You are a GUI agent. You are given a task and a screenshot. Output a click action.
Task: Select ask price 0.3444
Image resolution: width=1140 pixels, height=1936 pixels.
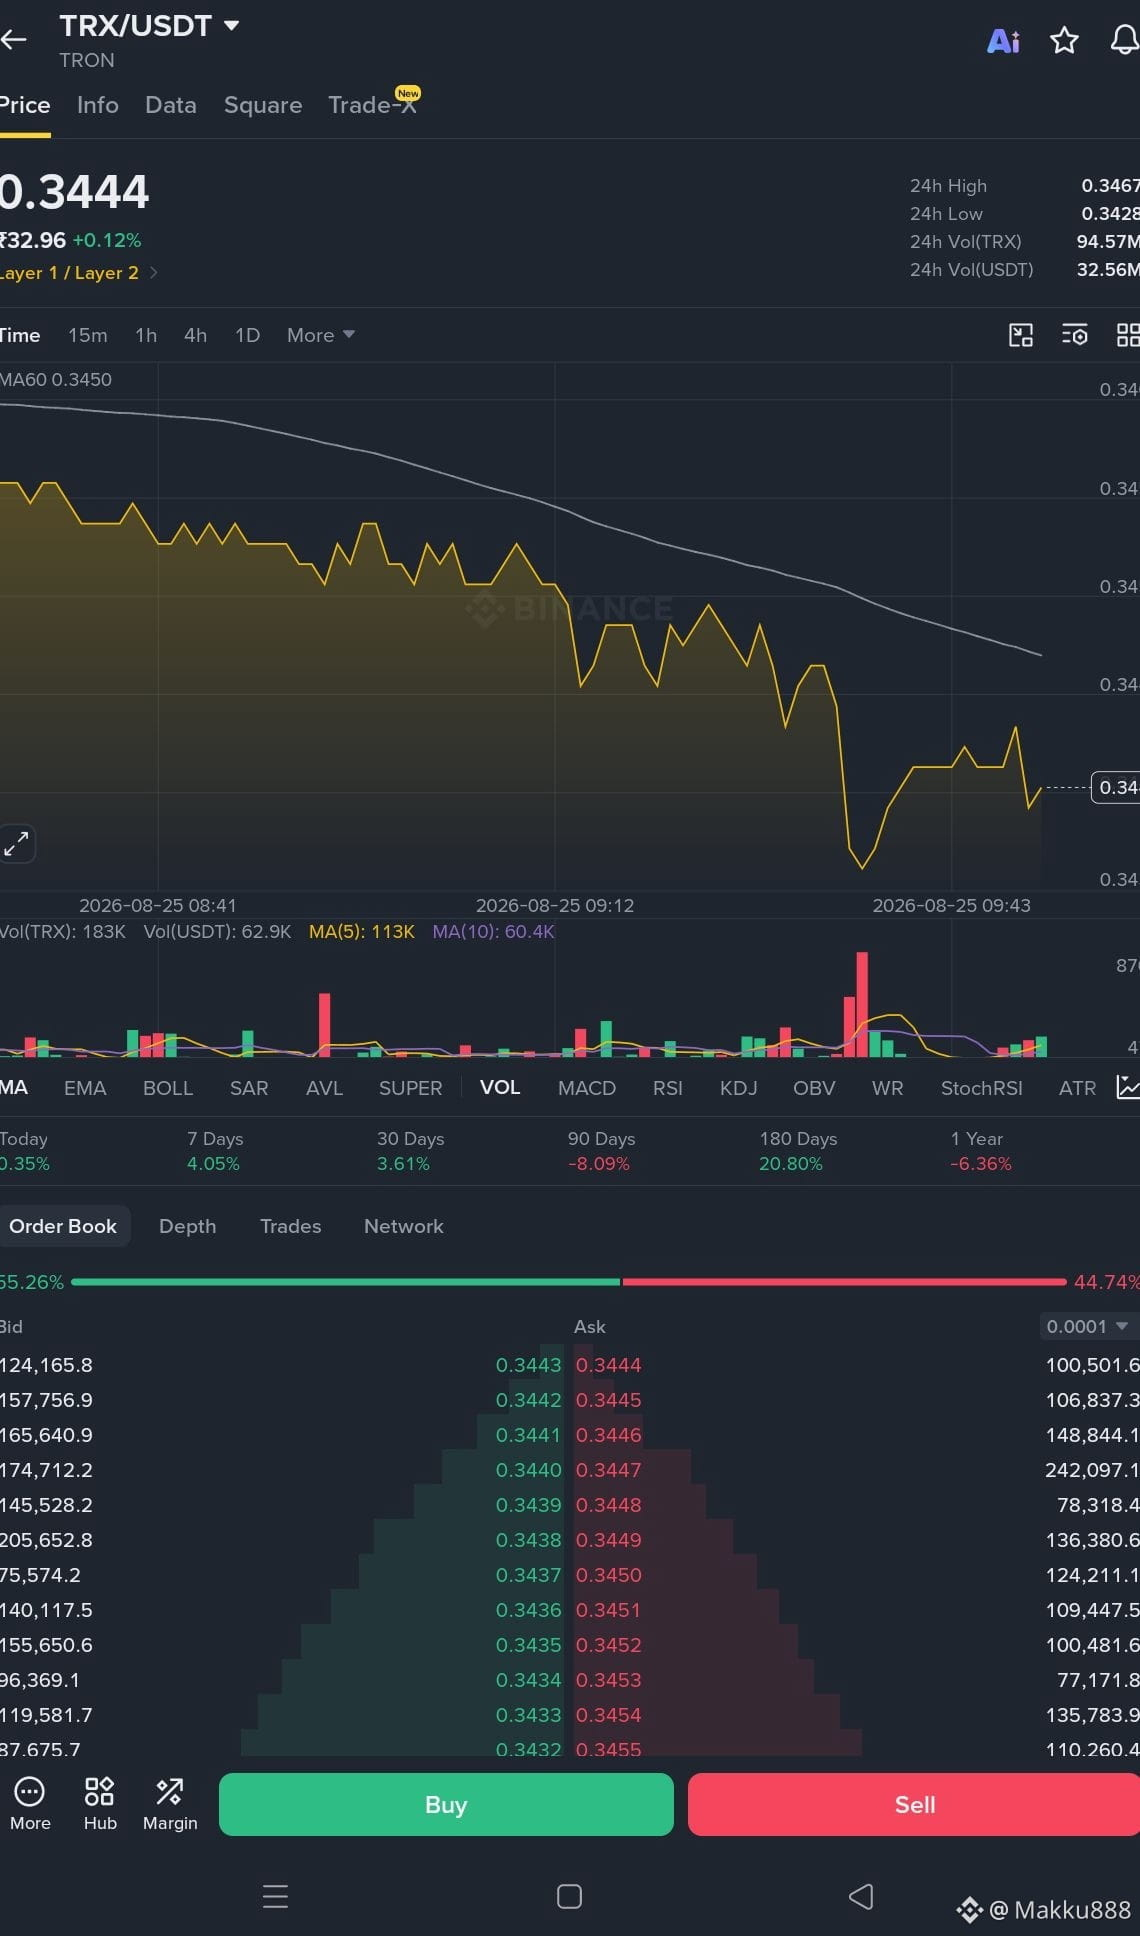pos(609,1365)
